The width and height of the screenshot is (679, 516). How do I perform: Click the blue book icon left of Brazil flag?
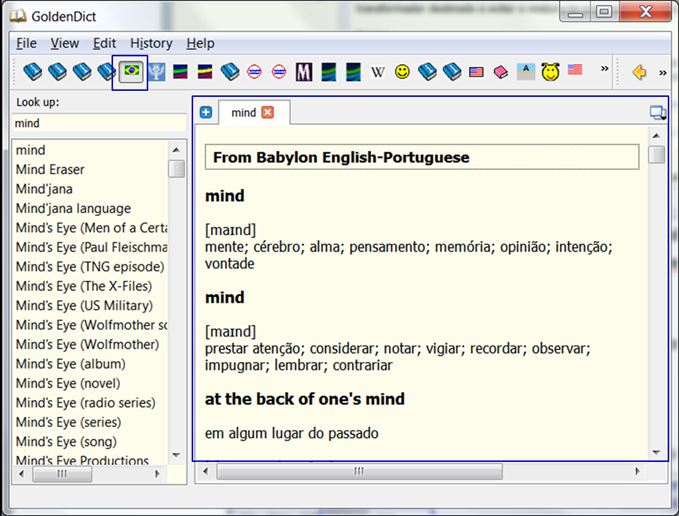coord(107,72)
